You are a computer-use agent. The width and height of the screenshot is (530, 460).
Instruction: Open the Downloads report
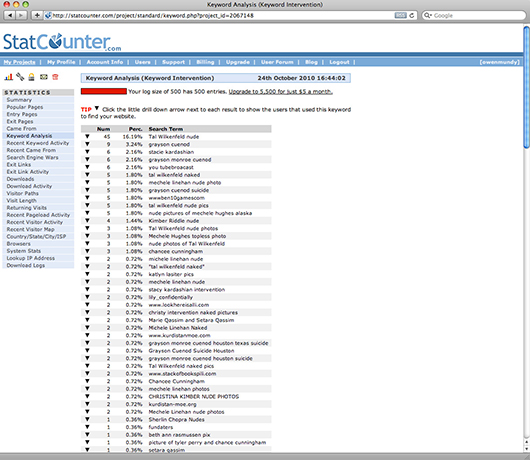pyautogui.click(x=20, y=179)
